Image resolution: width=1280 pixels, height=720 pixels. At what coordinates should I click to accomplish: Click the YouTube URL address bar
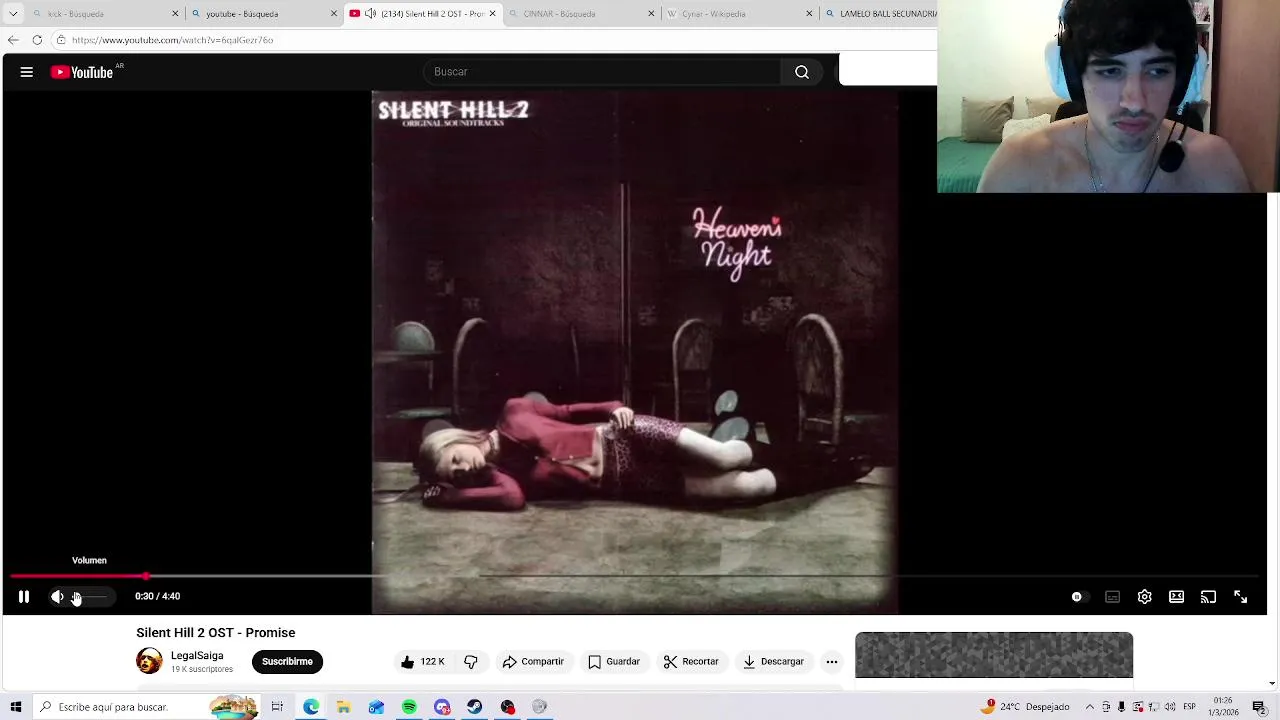point(495,40)
